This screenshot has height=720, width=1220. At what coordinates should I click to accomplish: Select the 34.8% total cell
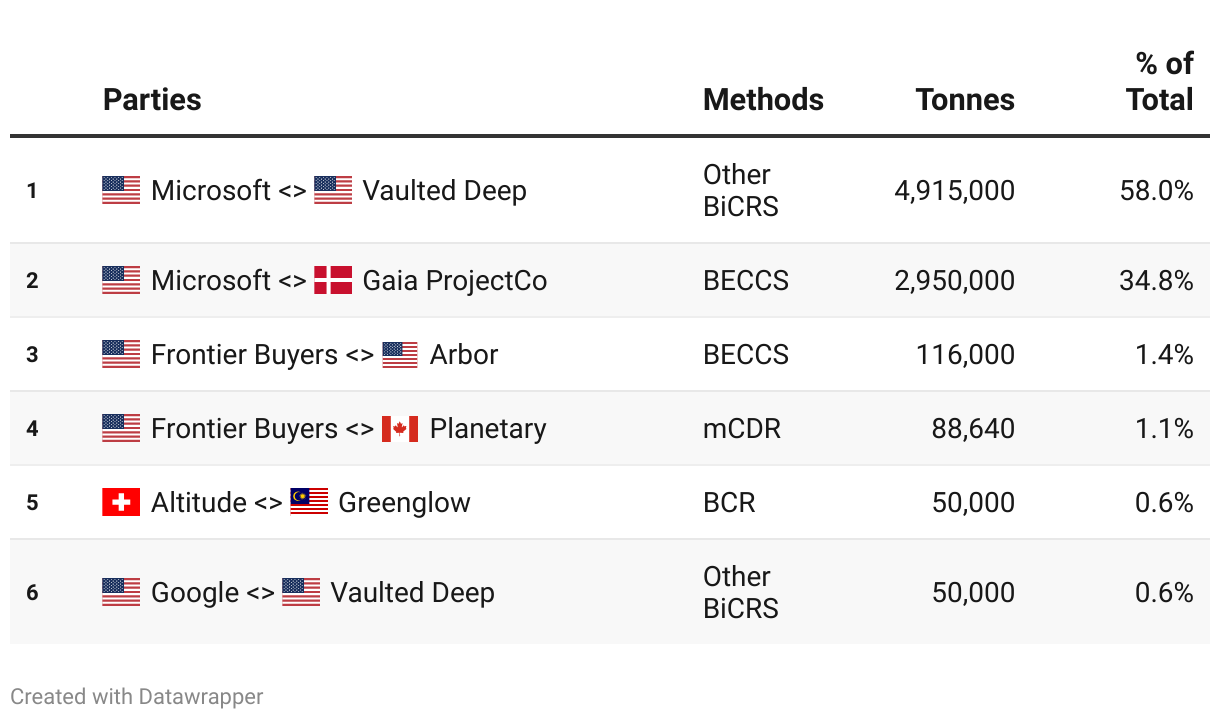pyautogui.click(x=1156, y=280)
